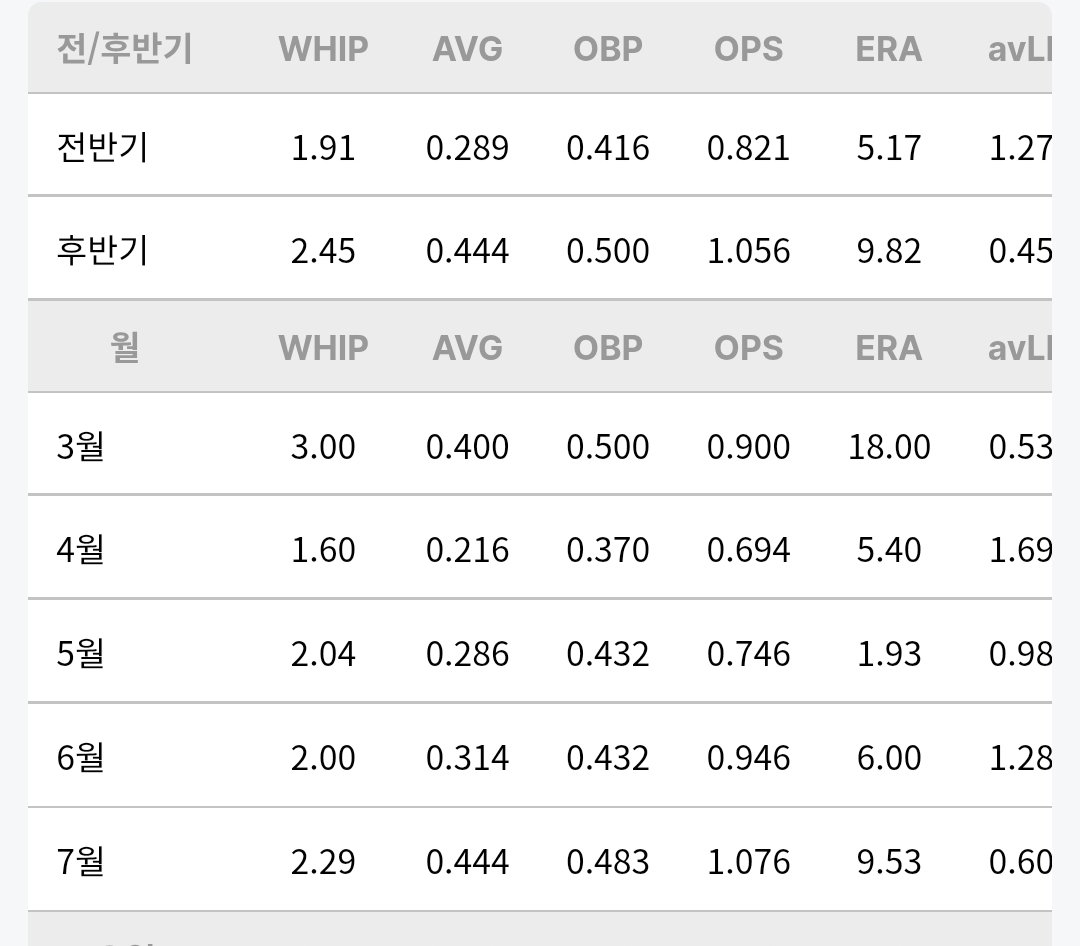Click the 18.00 ERA value for 3월

click(889, 446)
